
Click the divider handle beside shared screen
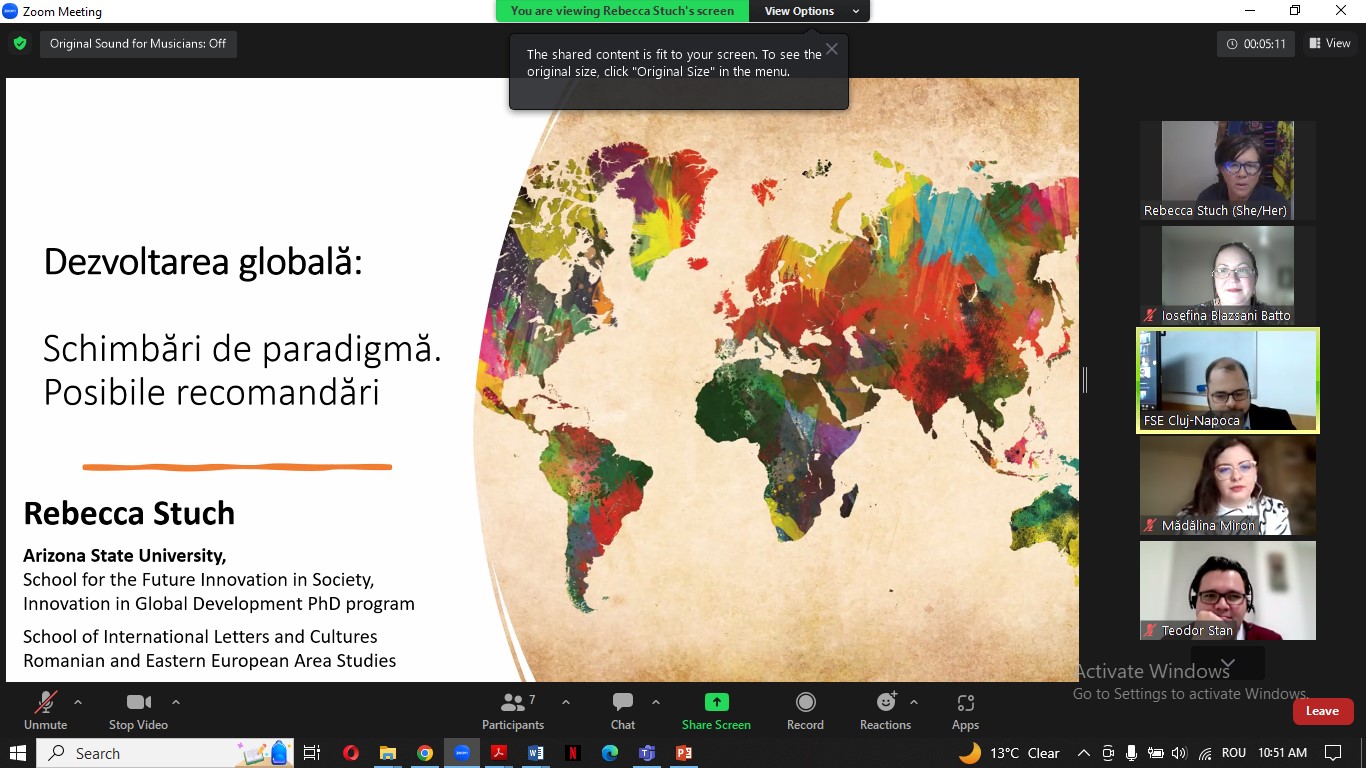coord(1085,380)
